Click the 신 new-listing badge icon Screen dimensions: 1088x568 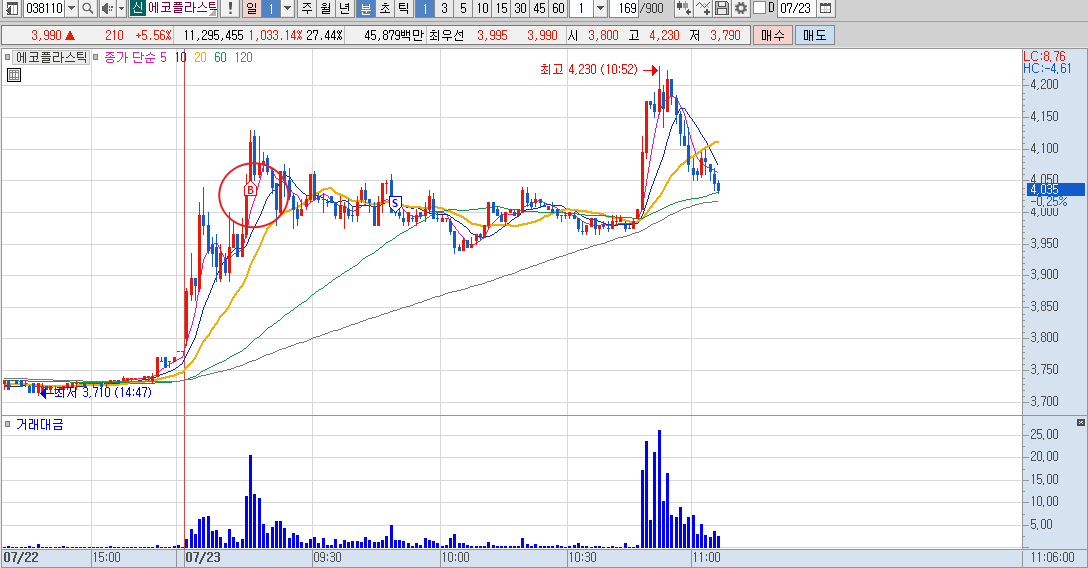137,8
